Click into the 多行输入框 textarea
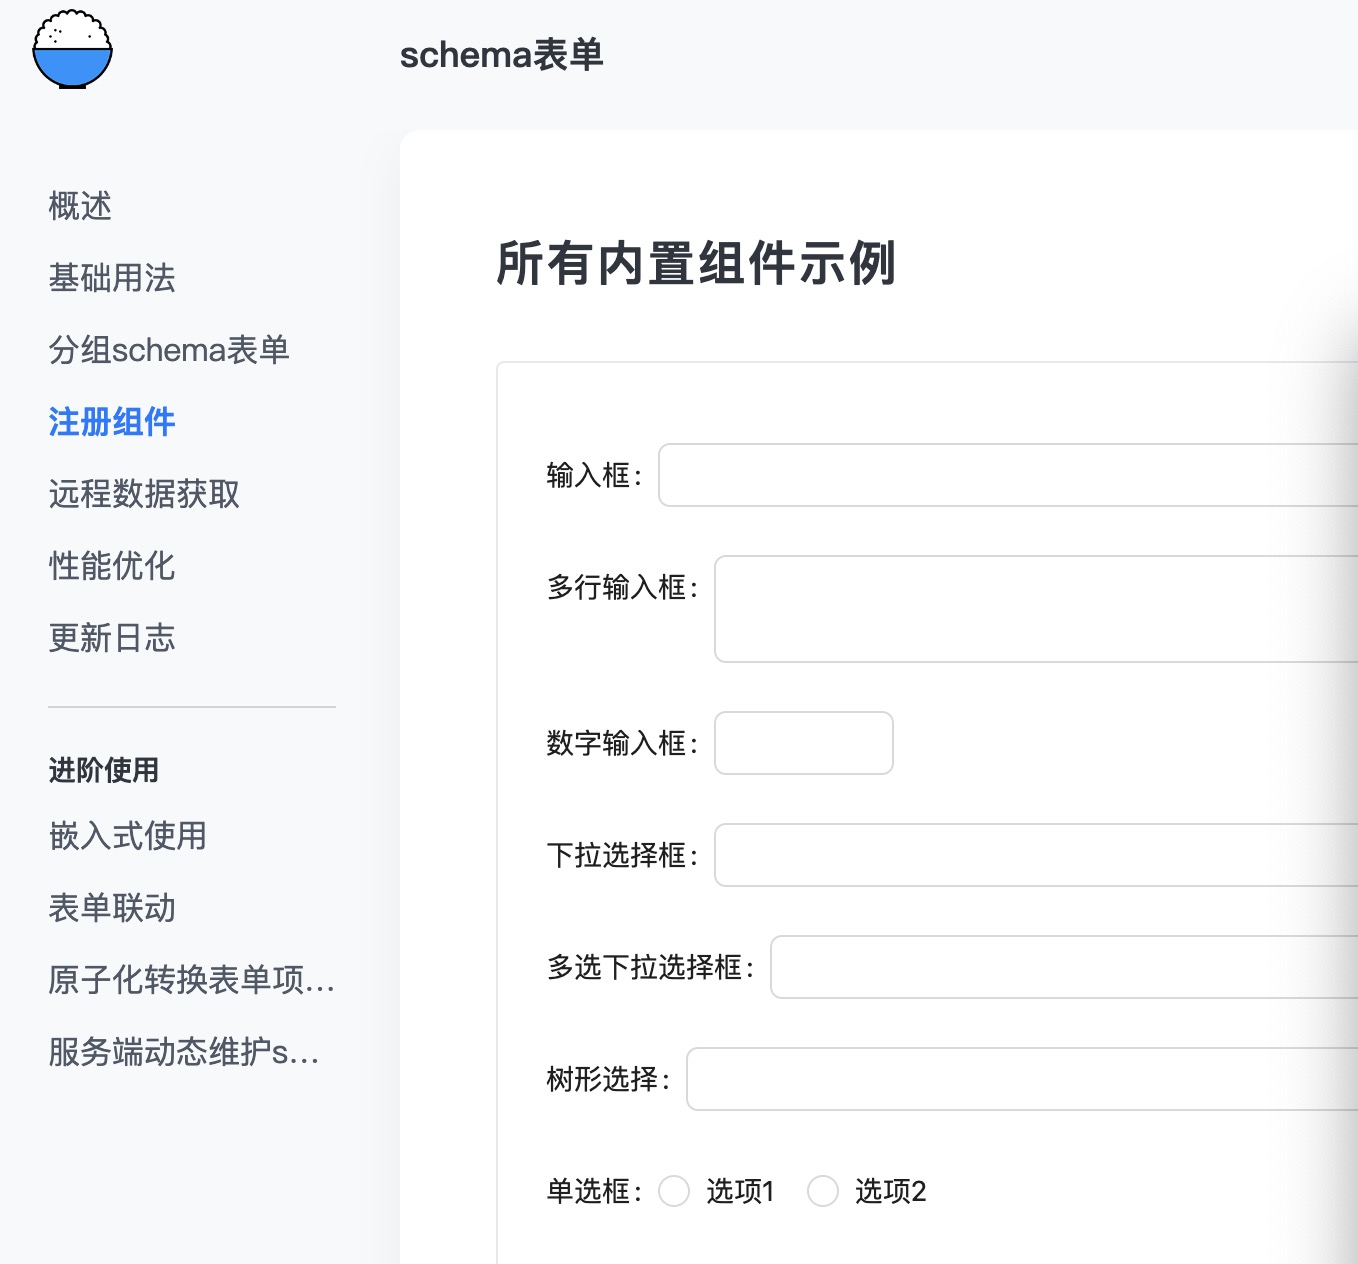 (1036, 609)
